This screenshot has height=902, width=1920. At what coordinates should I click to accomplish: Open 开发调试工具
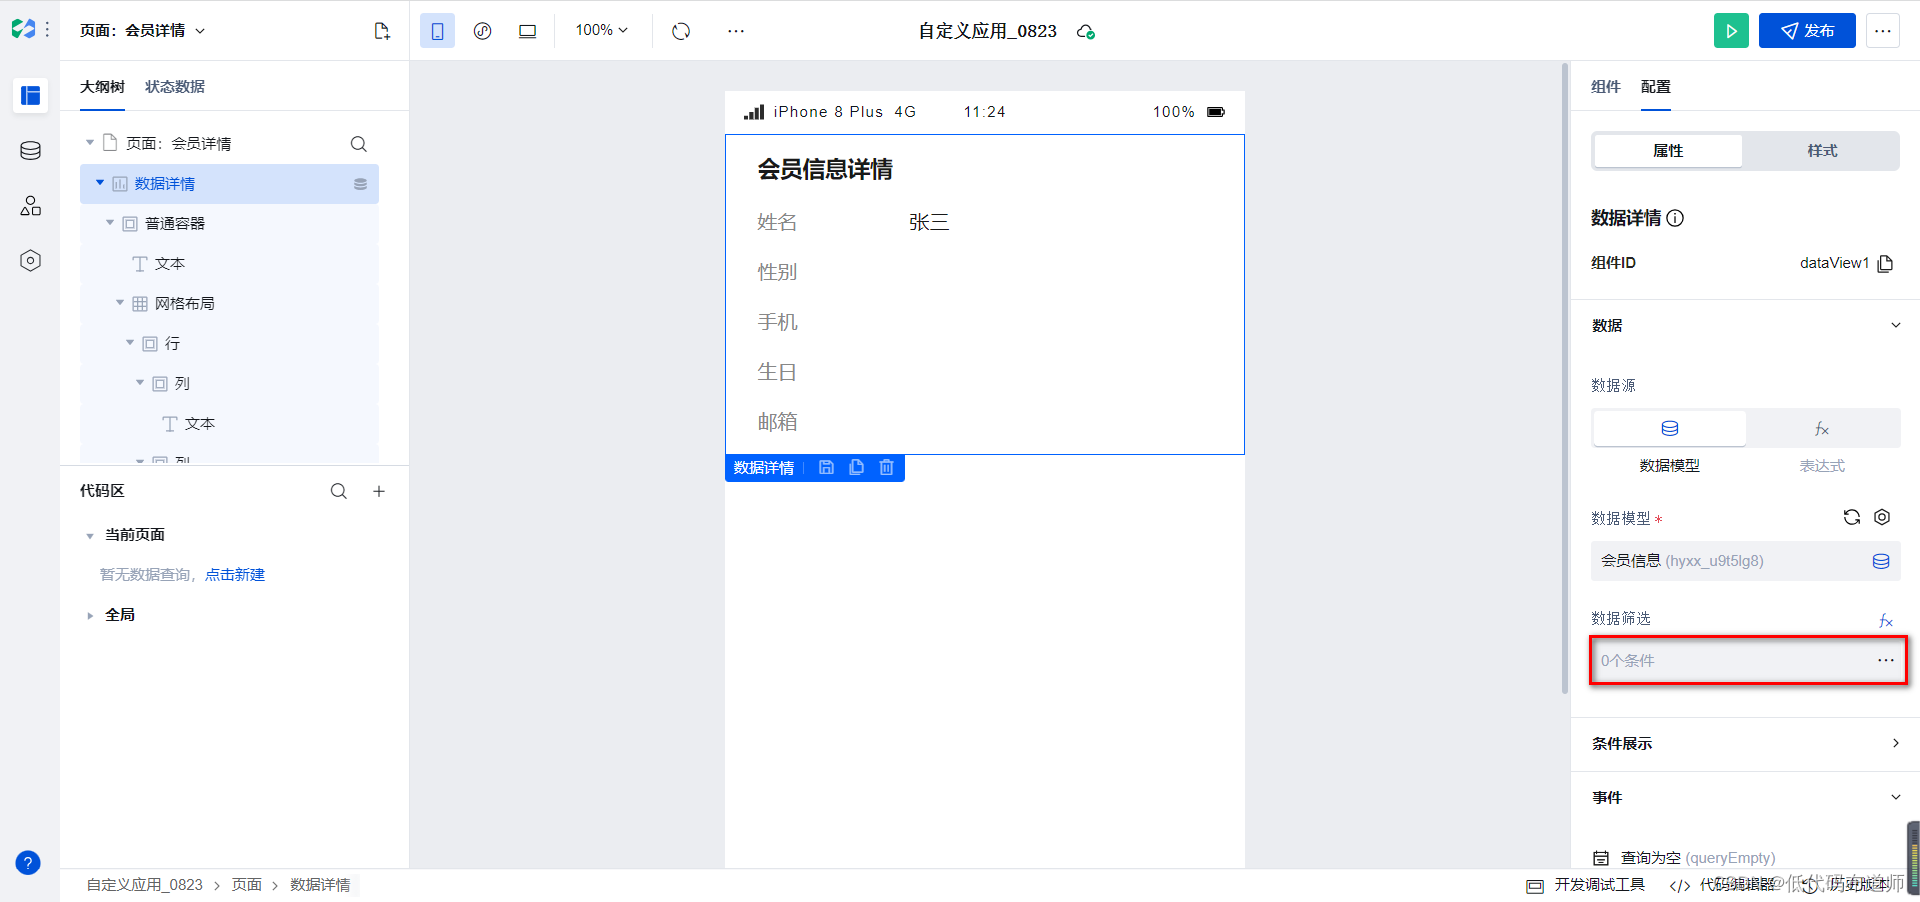point(1586,885)
